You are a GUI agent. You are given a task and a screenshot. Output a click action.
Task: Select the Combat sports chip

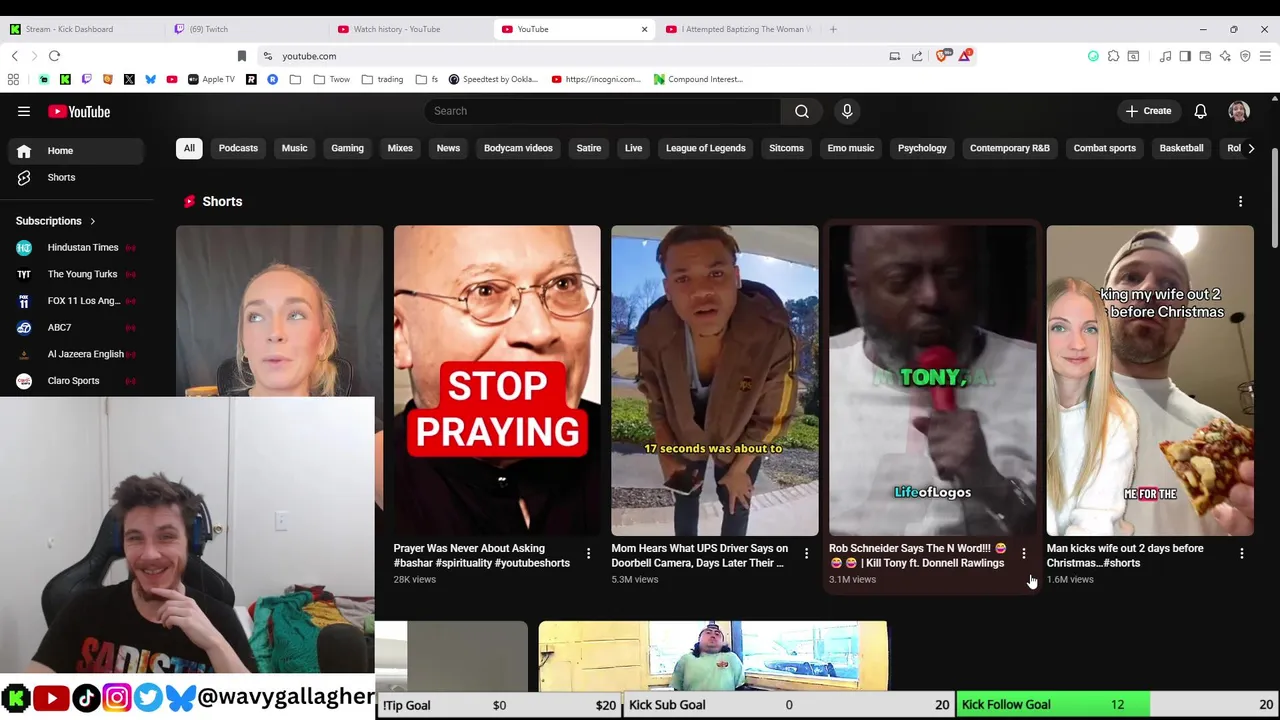click(1104, 148)
